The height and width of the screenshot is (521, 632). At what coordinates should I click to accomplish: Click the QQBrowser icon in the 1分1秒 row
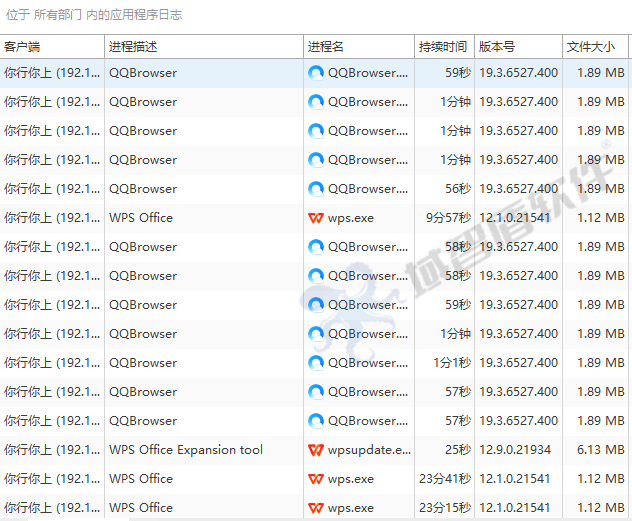pos(316,363)
